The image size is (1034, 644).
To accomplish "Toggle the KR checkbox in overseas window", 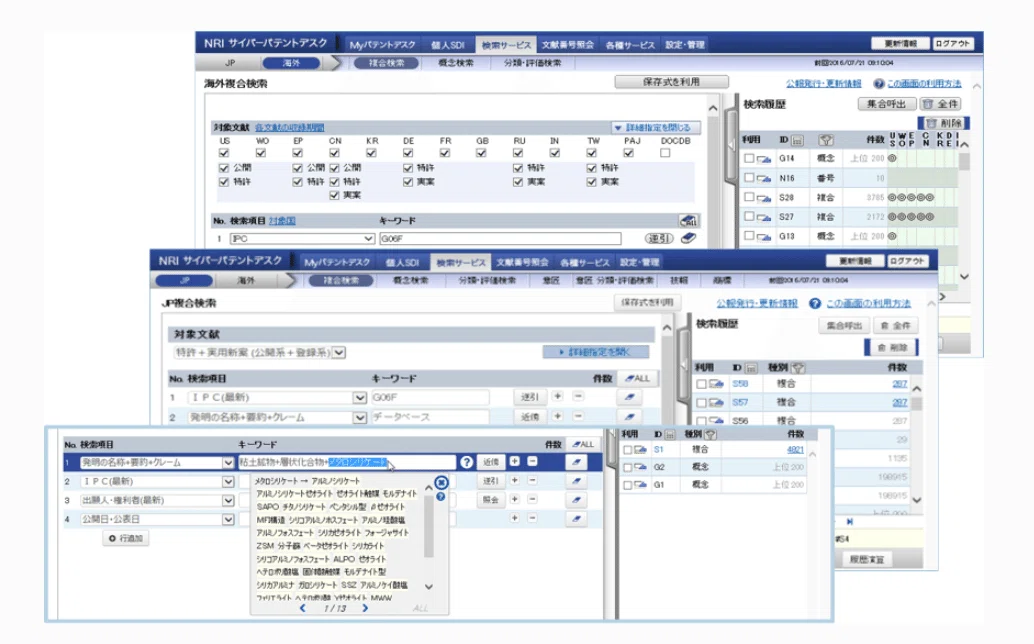I will pos(371,153).
